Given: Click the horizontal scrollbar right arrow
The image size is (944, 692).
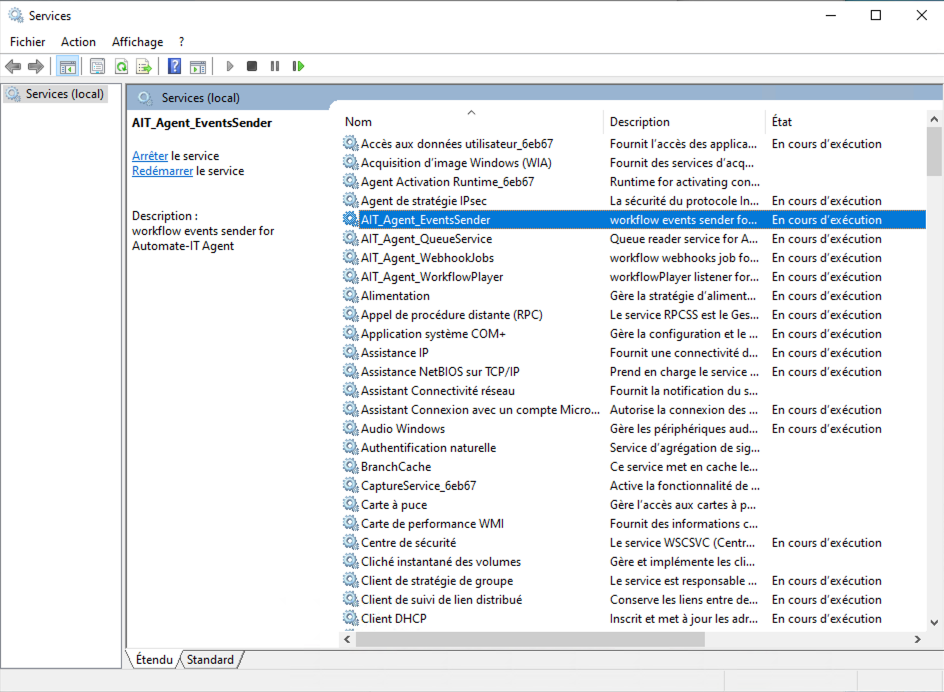Looking at the screenshot, I should click(x=918, y=639).
